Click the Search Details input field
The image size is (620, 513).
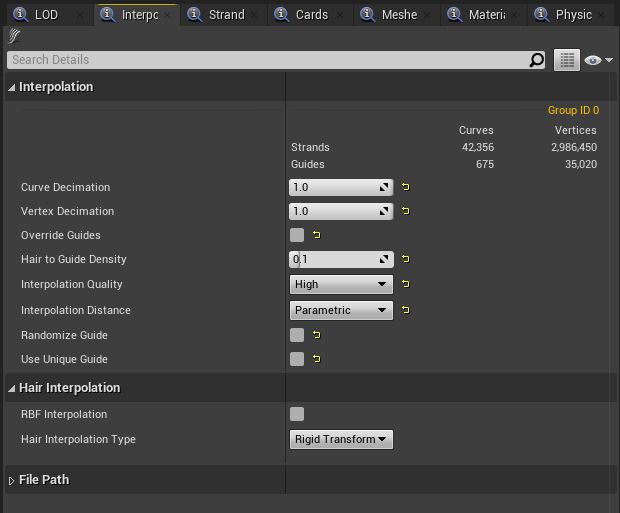(268, 60)
